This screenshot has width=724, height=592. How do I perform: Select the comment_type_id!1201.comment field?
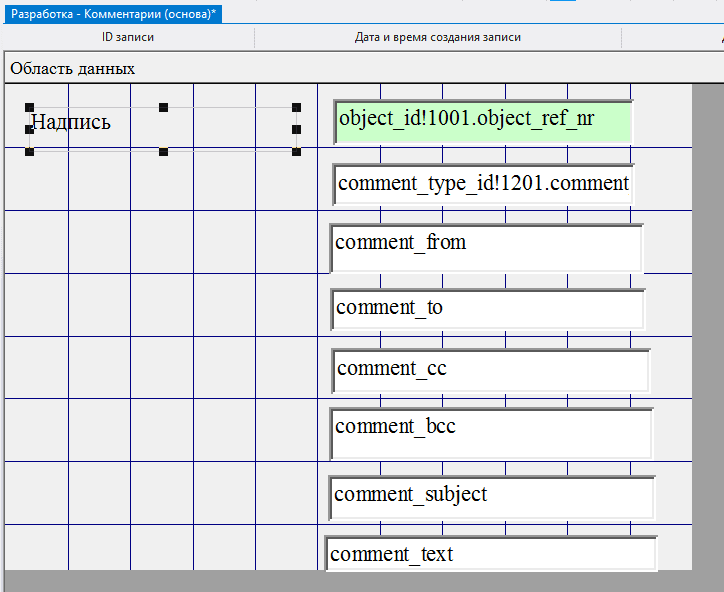click(x=483, y=184)
